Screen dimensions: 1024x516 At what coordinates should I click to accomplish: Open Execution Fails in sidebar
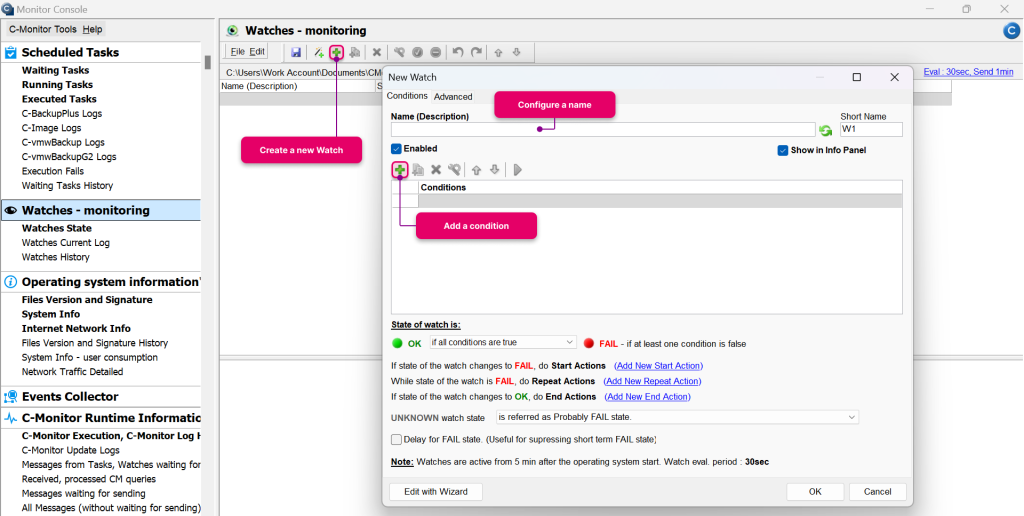coord(53,171)
